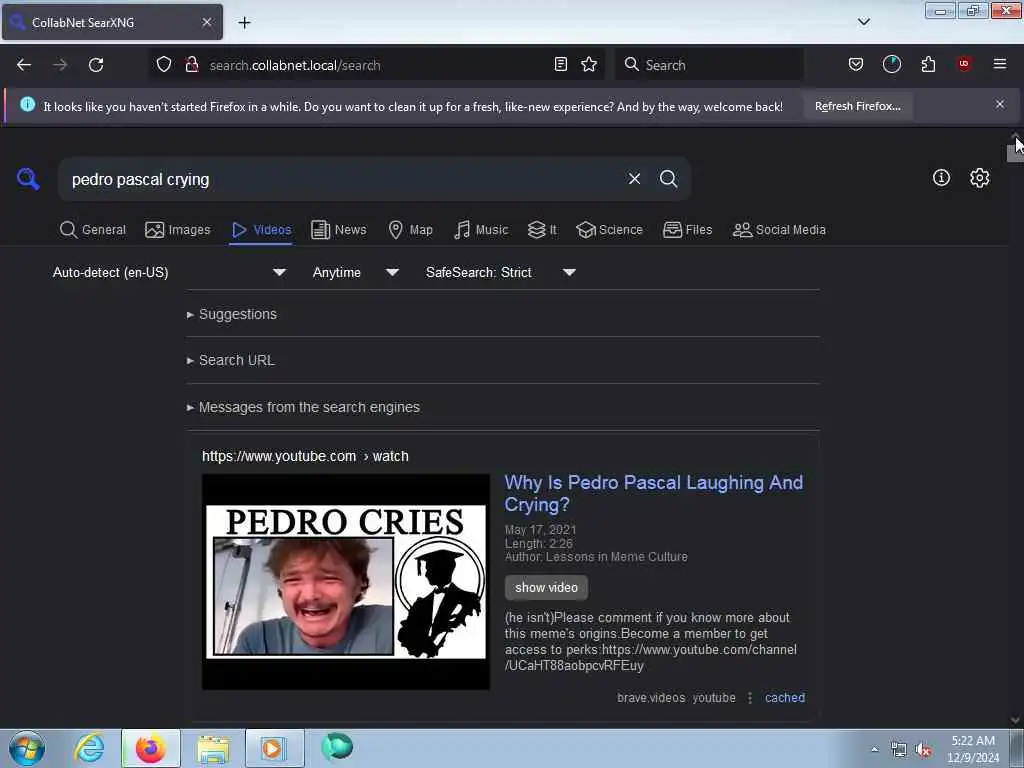1024x768 pixels.
Task: Open the Anytime time range dropdown
Action: pyautogui.click(x=355, y=272)
